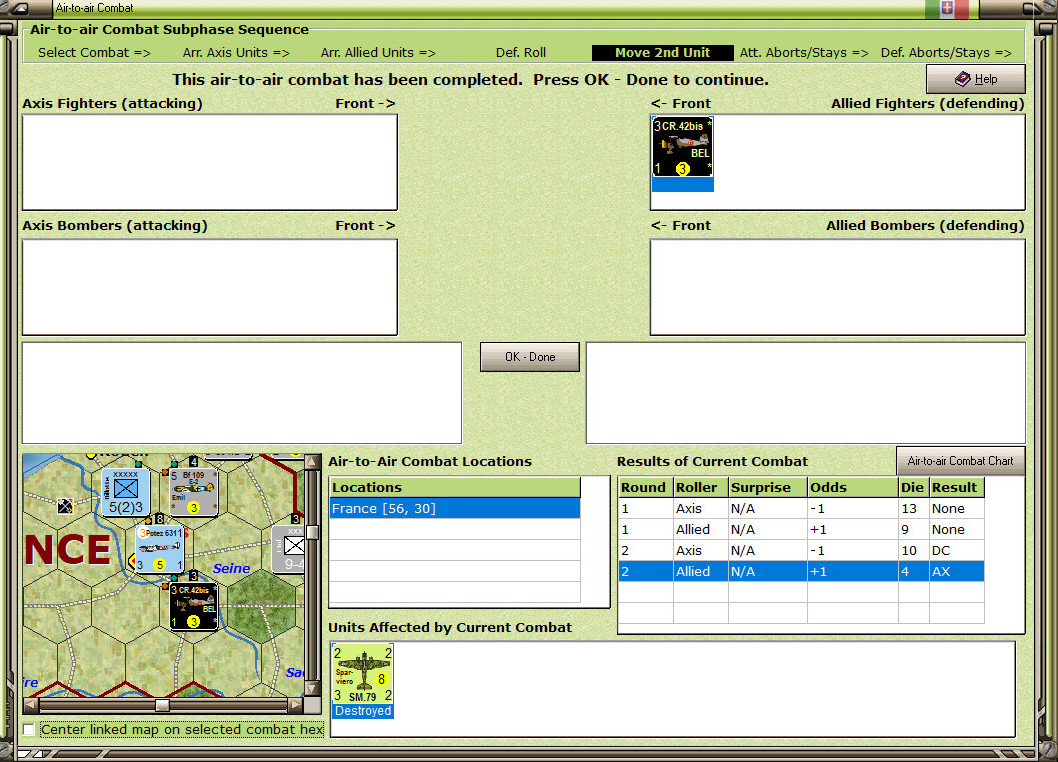The width and height of the screenshot is (1058, 762).
Task: Click the Roller column header
Action: (700, 487)
